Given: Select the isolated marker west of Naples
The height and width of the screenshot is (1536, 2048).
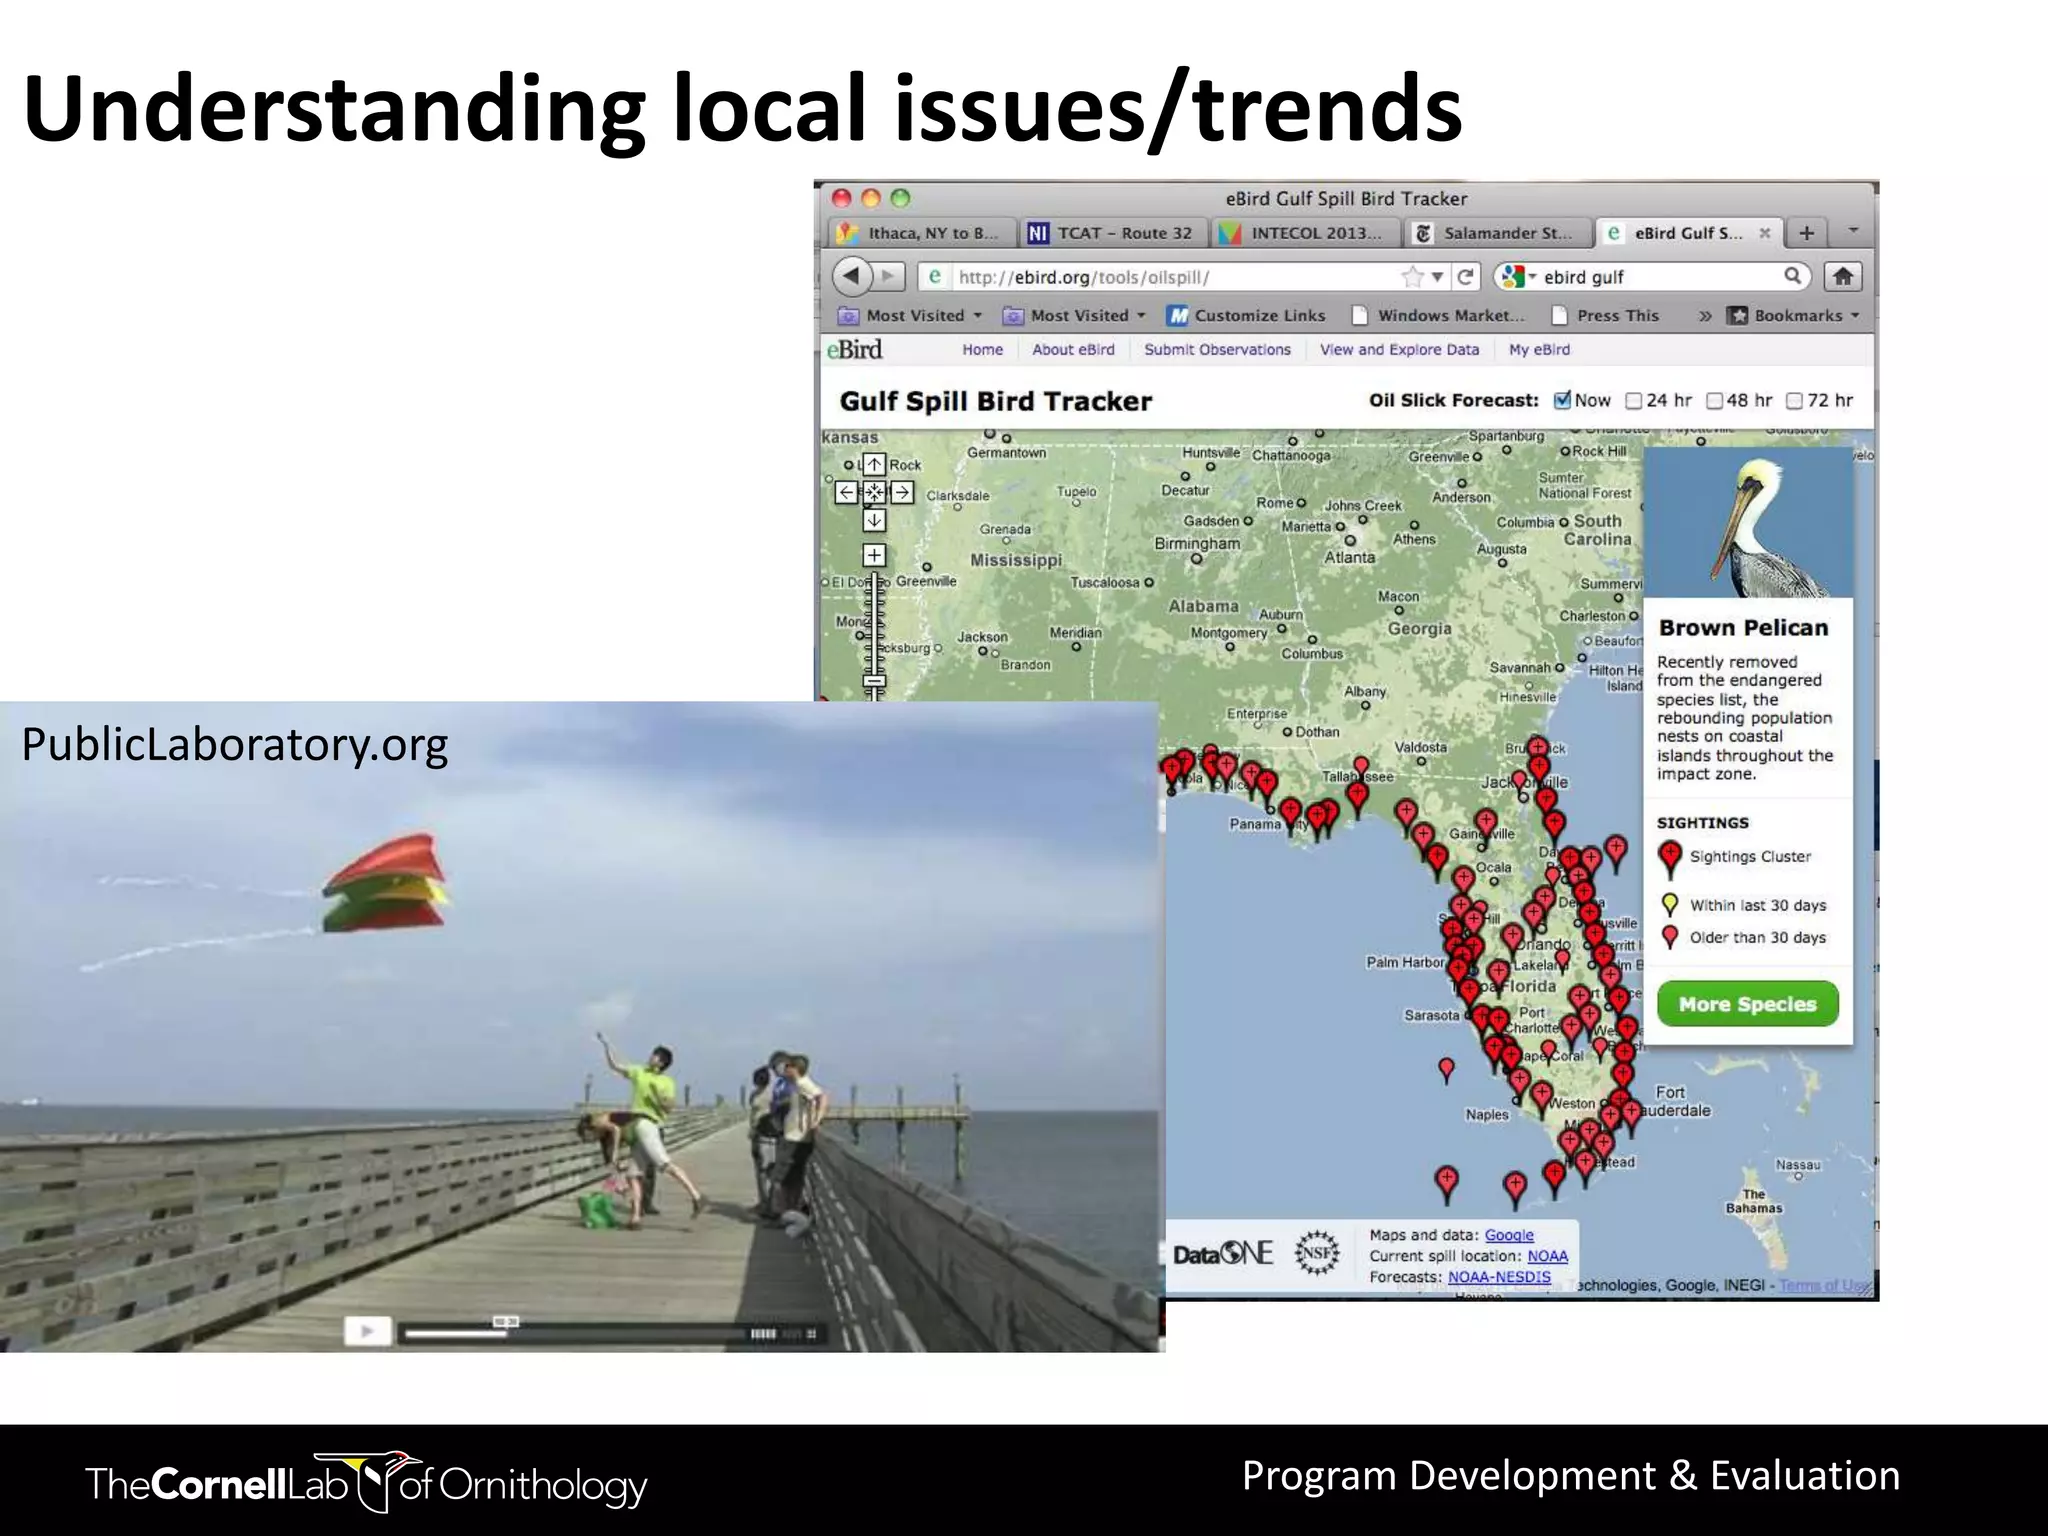Looking at the screenshot, I should 1446,1071.
